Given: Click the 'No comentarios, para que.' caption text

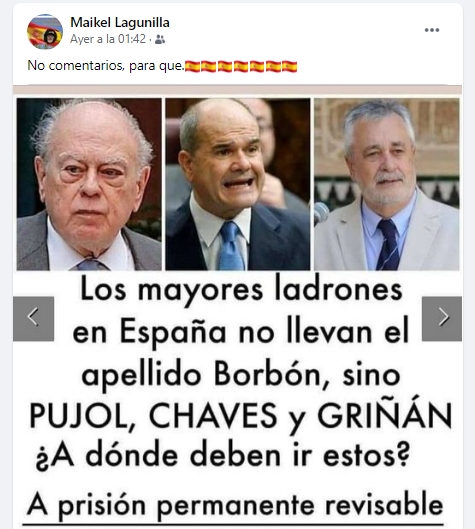Looking at the screenshot, I should point(106,65).
